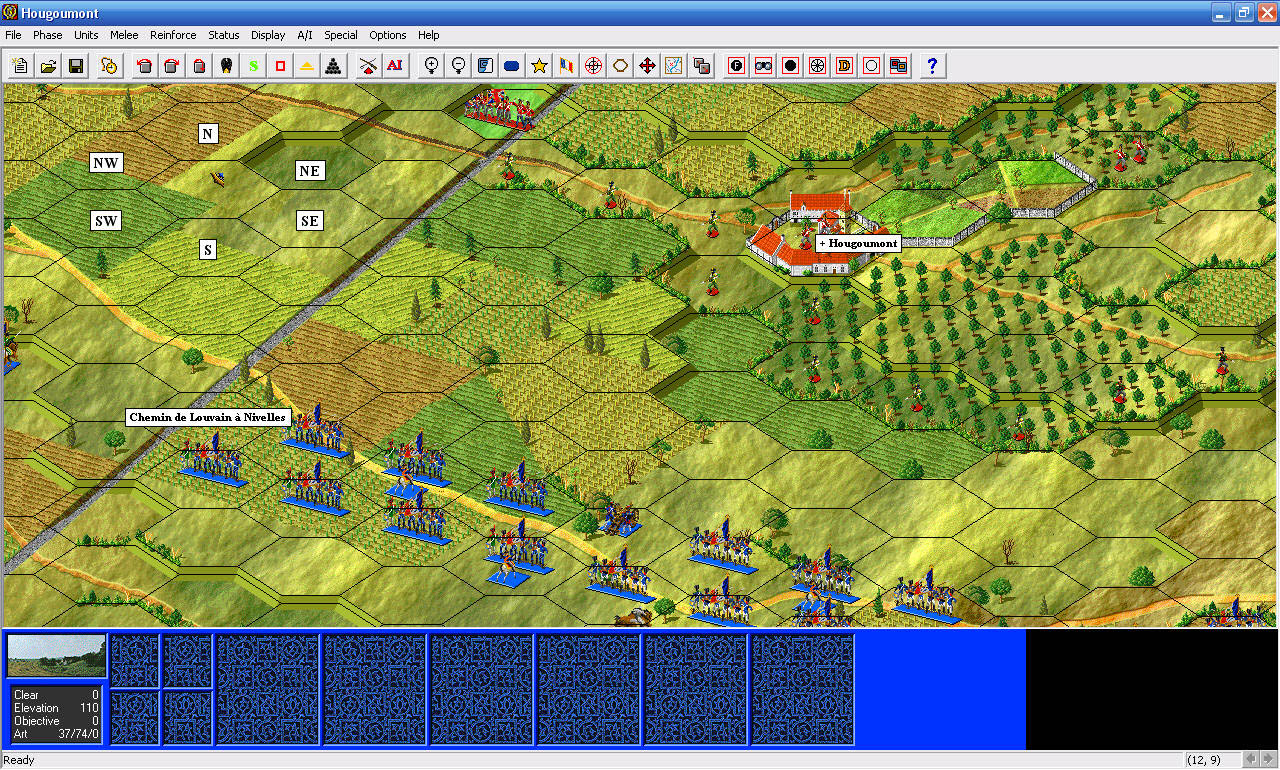
Task: Click the green S toolbar icon
Action: pos(253,66)
